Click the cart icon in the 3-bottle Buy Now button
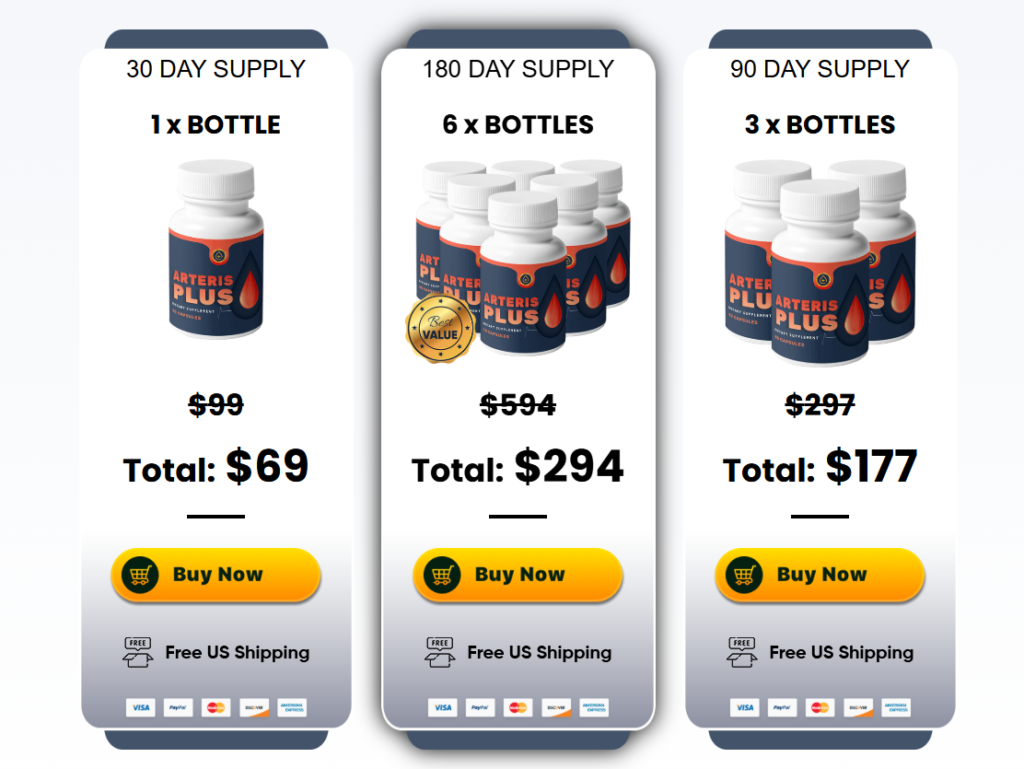 tap(744, 575)
